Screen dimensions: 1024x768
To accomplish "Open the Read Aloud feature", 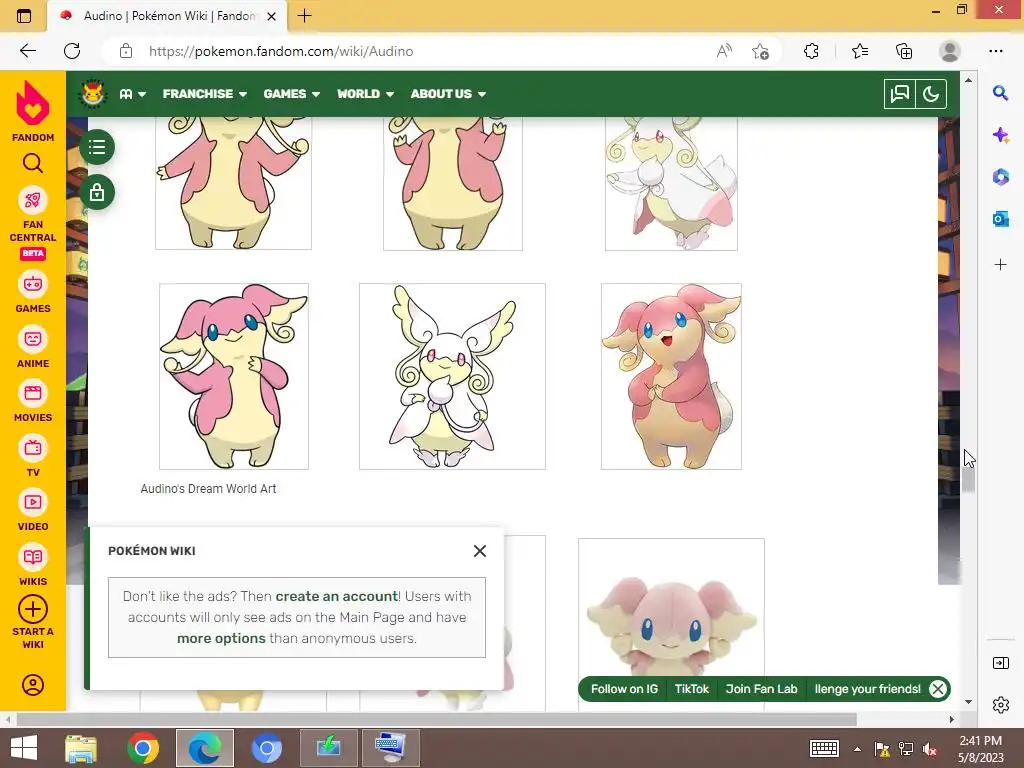I will coord(724,51).
